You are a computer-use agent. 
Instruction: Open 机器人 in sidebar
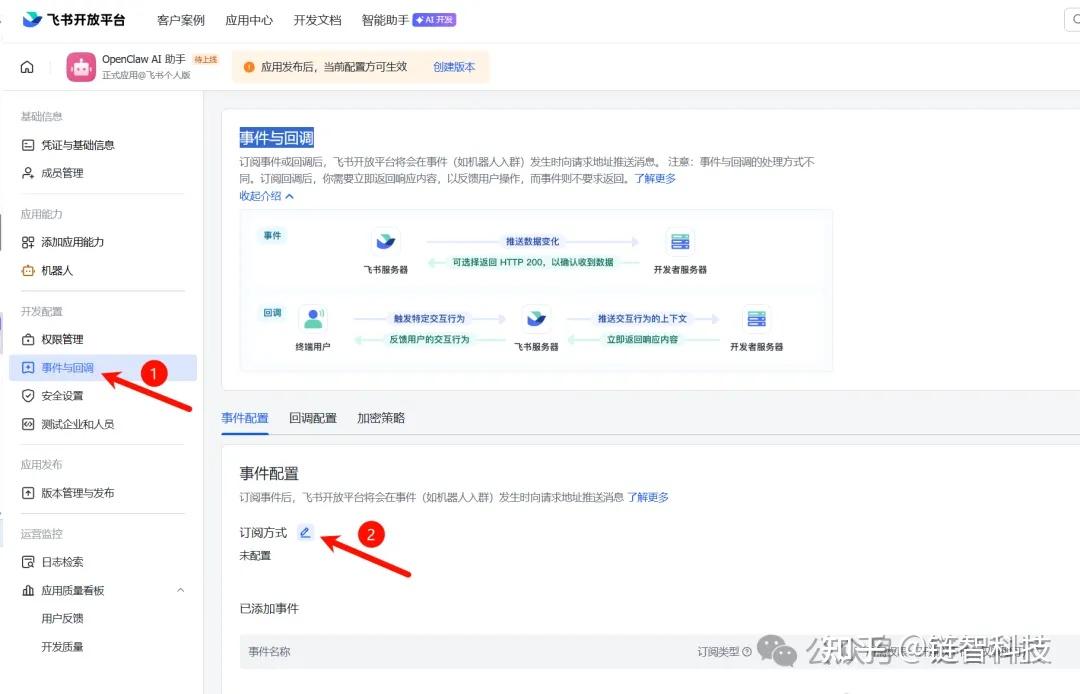point(103,271)
